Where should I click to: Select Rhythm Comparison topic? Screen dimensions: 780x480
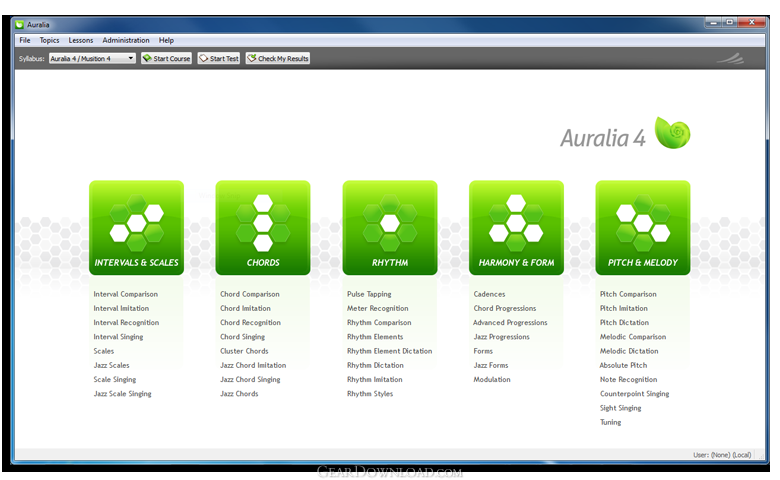[379, 323]
